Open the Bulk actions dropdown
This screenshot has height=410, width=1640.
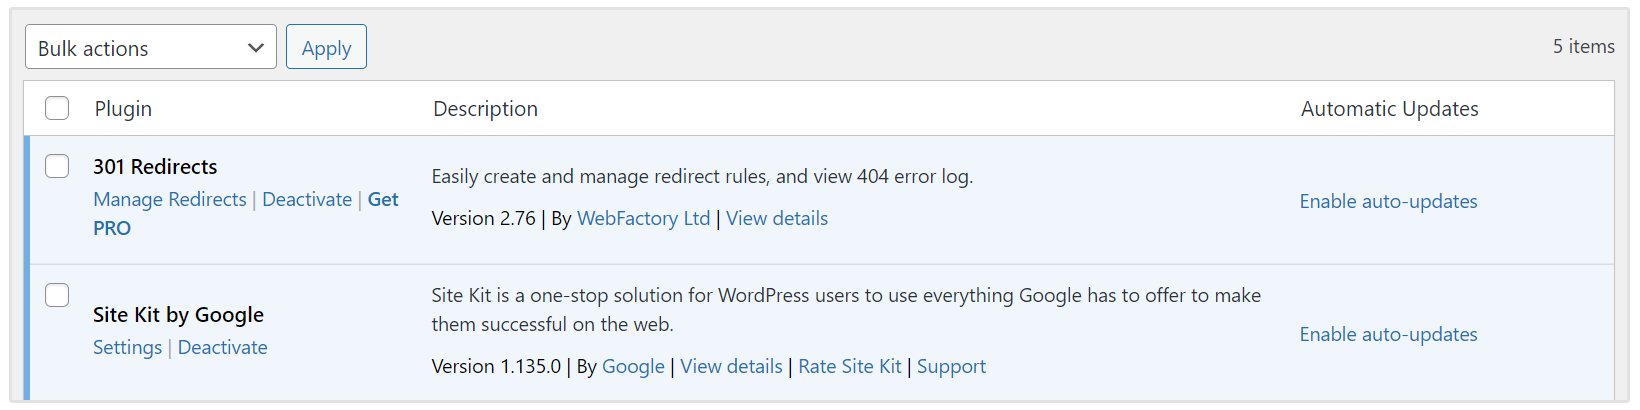(x=150, y=48)
